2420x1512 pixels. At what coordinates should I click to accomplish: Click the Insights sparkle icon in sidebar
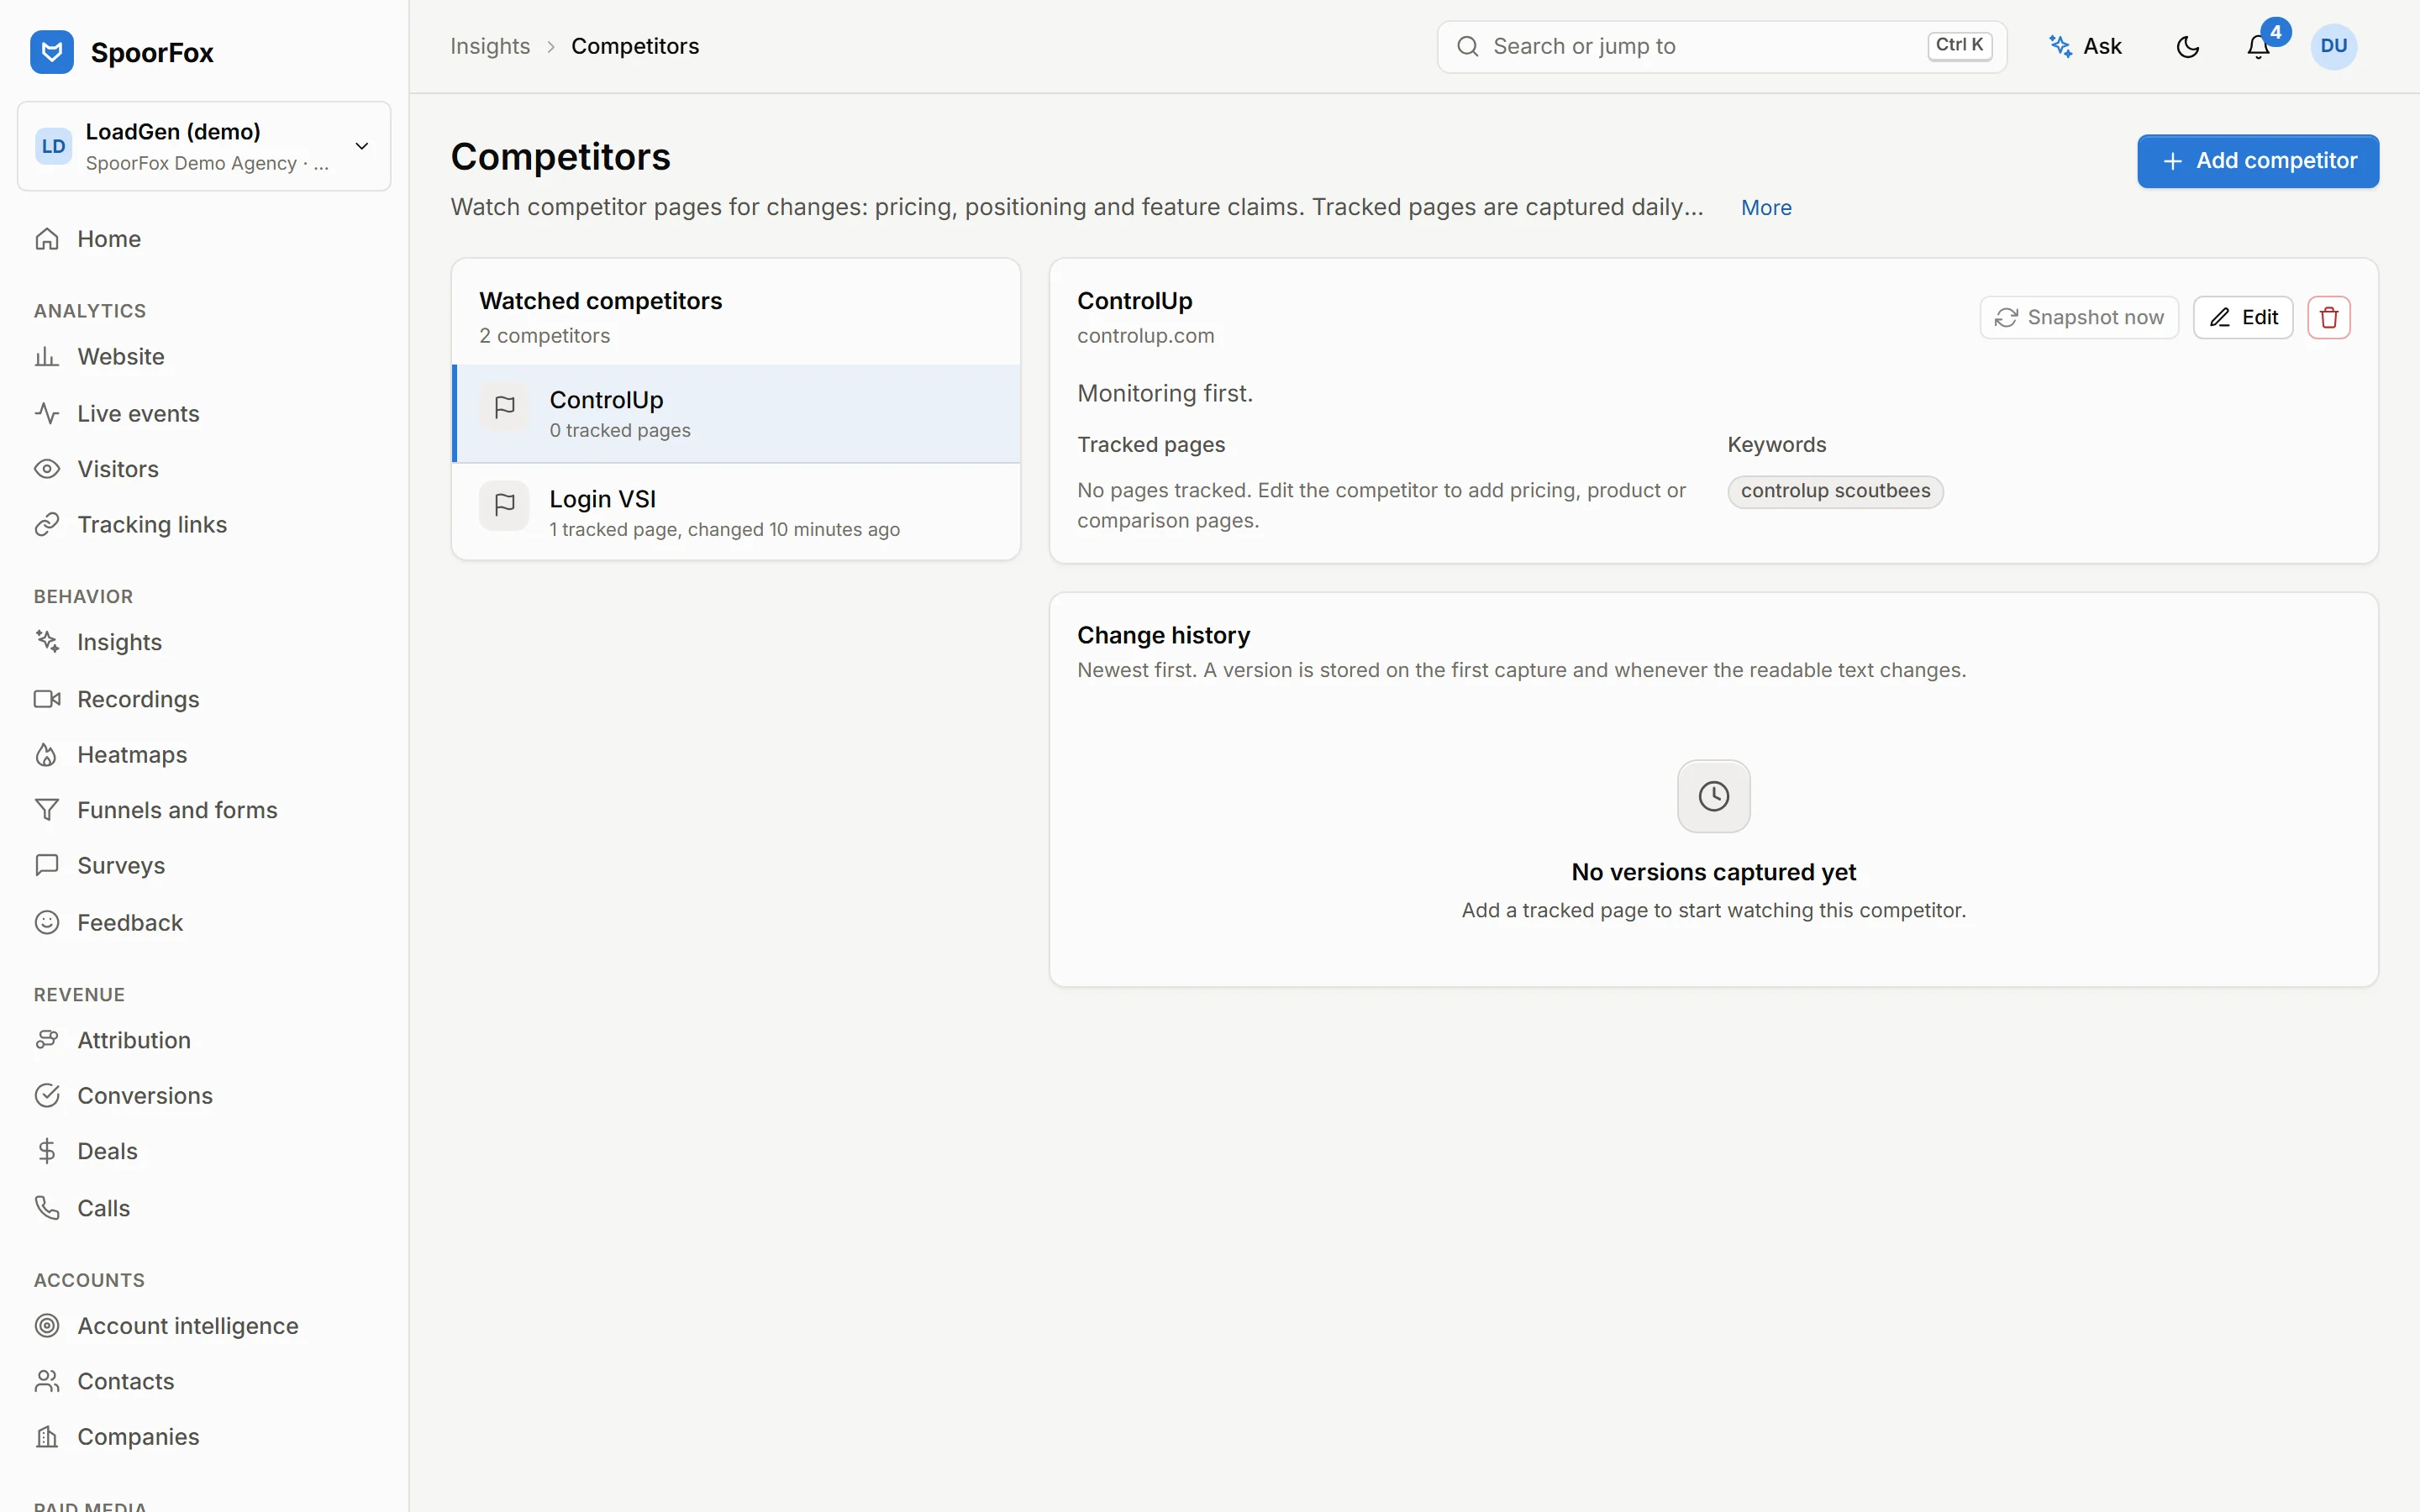[47, 642]
